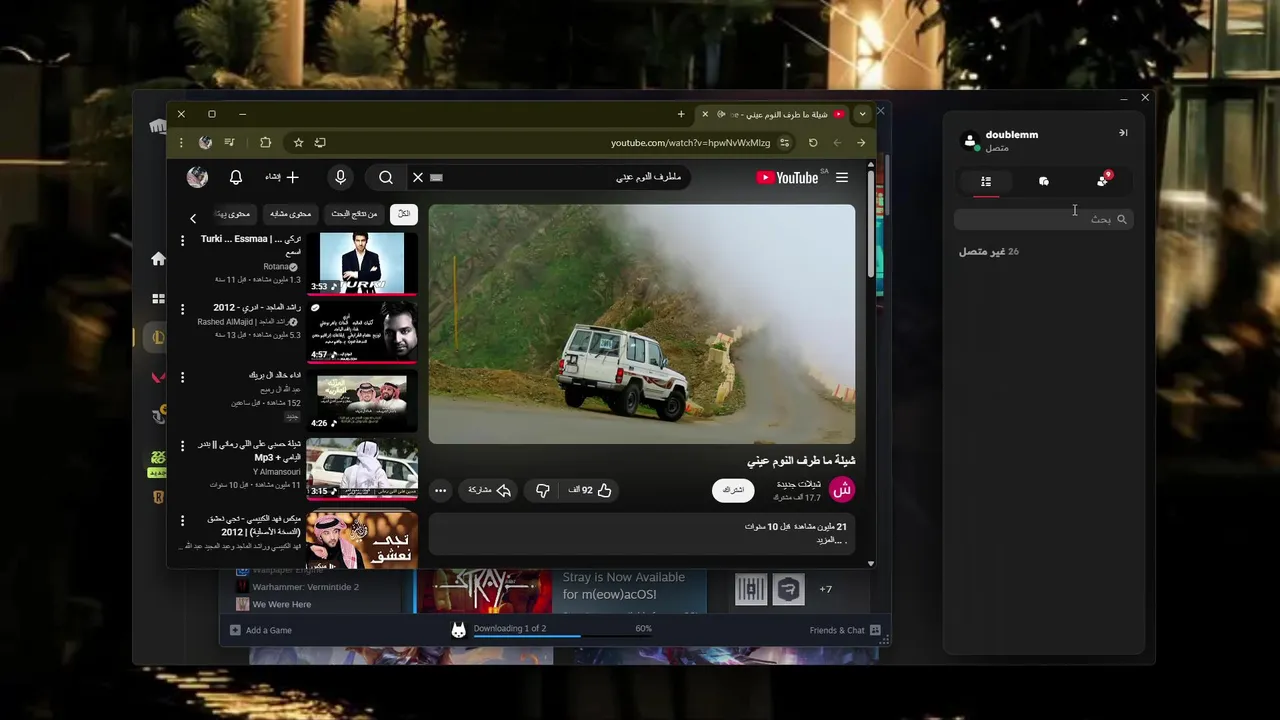This screenshot has width=1280, height=720.
Task: Open browser media control icon
Action: pyautogui.click(x=230, y=143)
